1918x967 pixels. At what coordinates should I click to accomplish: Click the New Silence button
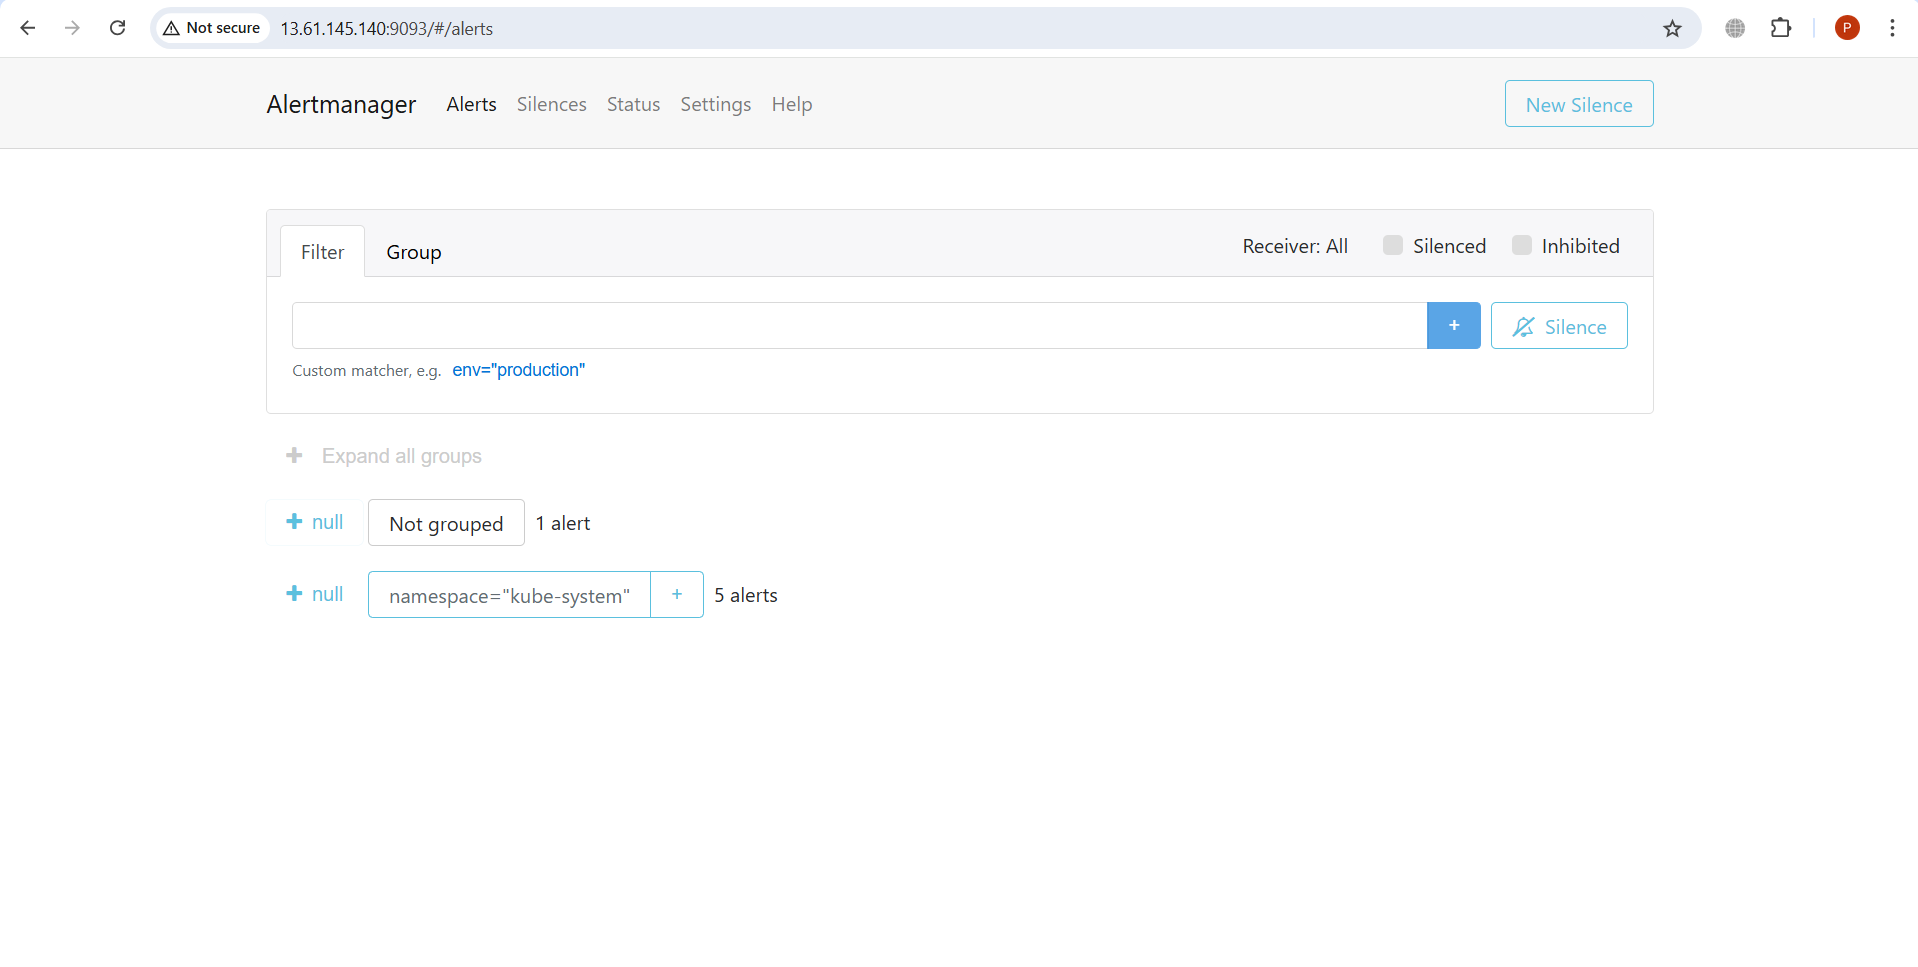[x=1578, y=103]
